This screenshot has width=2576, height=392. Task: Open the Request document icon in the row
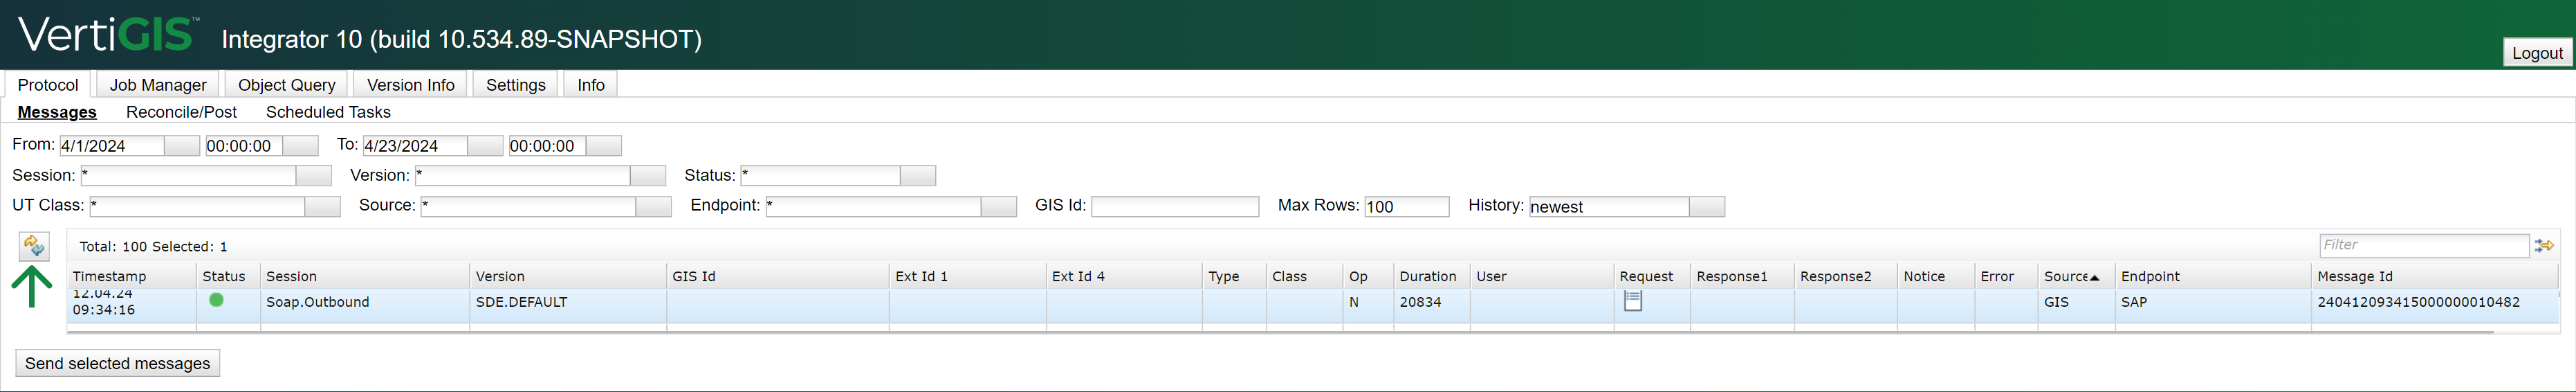1633,300
